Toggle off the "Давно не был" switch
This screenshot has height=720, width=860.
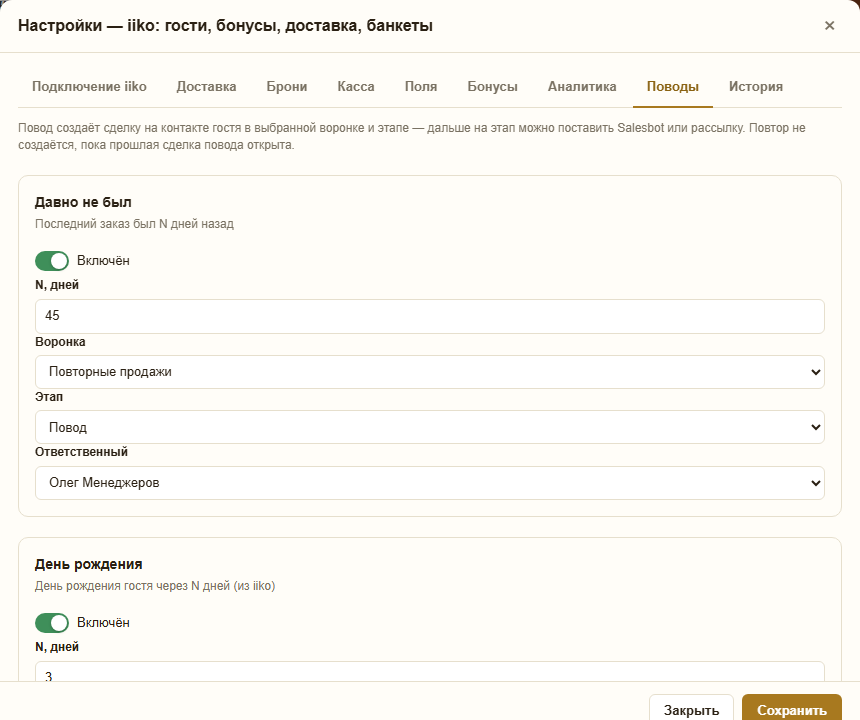pyautogui.click(x=52, y=261)
